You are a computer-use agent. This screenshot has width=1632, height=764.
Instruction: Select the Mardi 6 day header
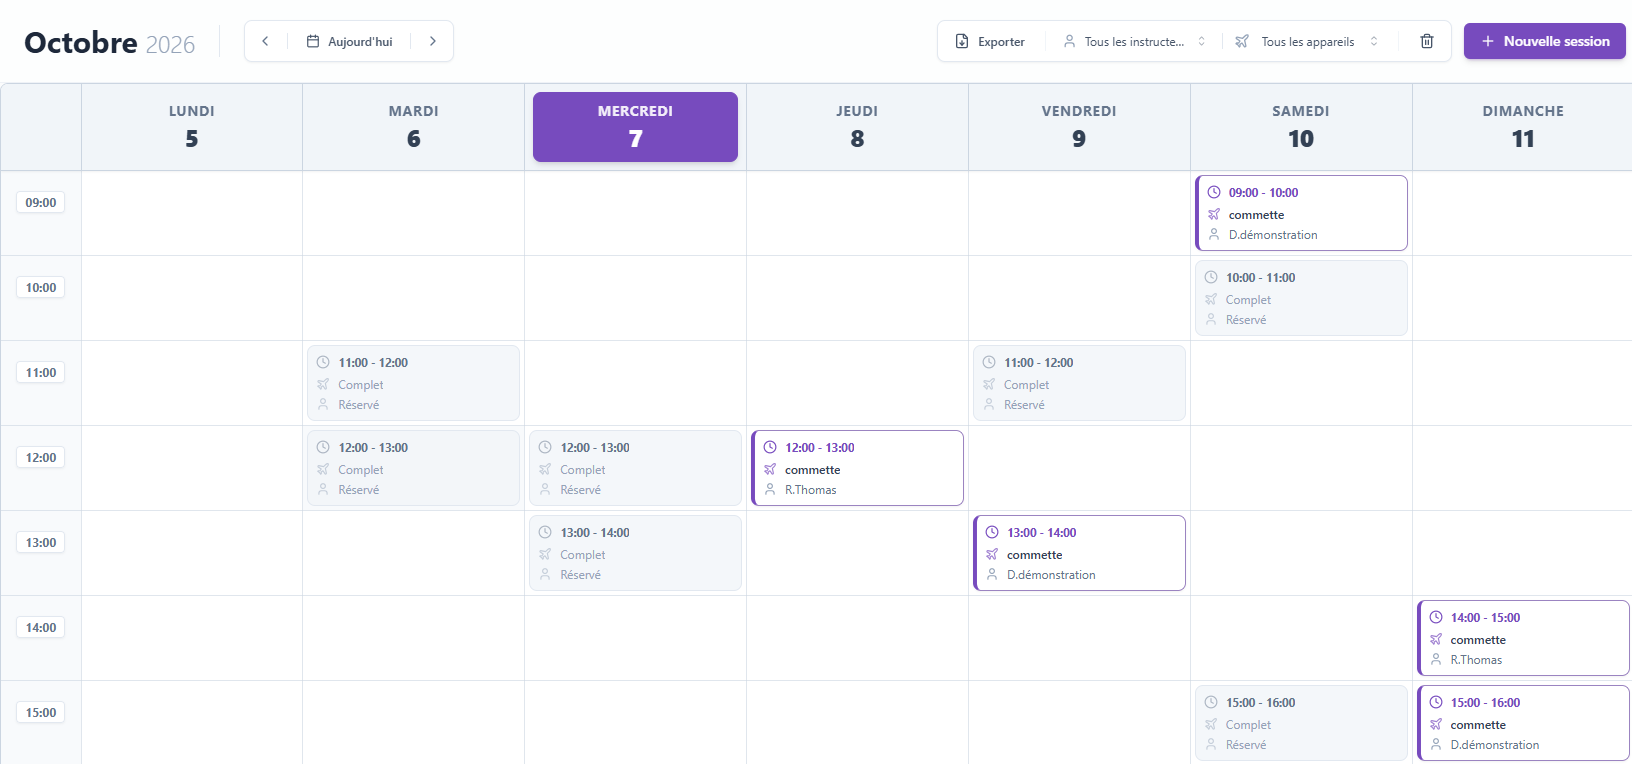(x=413, y=127)
